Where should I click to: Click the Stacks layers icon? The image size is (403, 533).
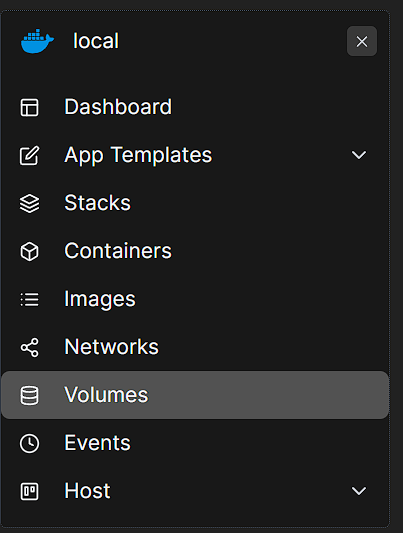pos(30,203)
